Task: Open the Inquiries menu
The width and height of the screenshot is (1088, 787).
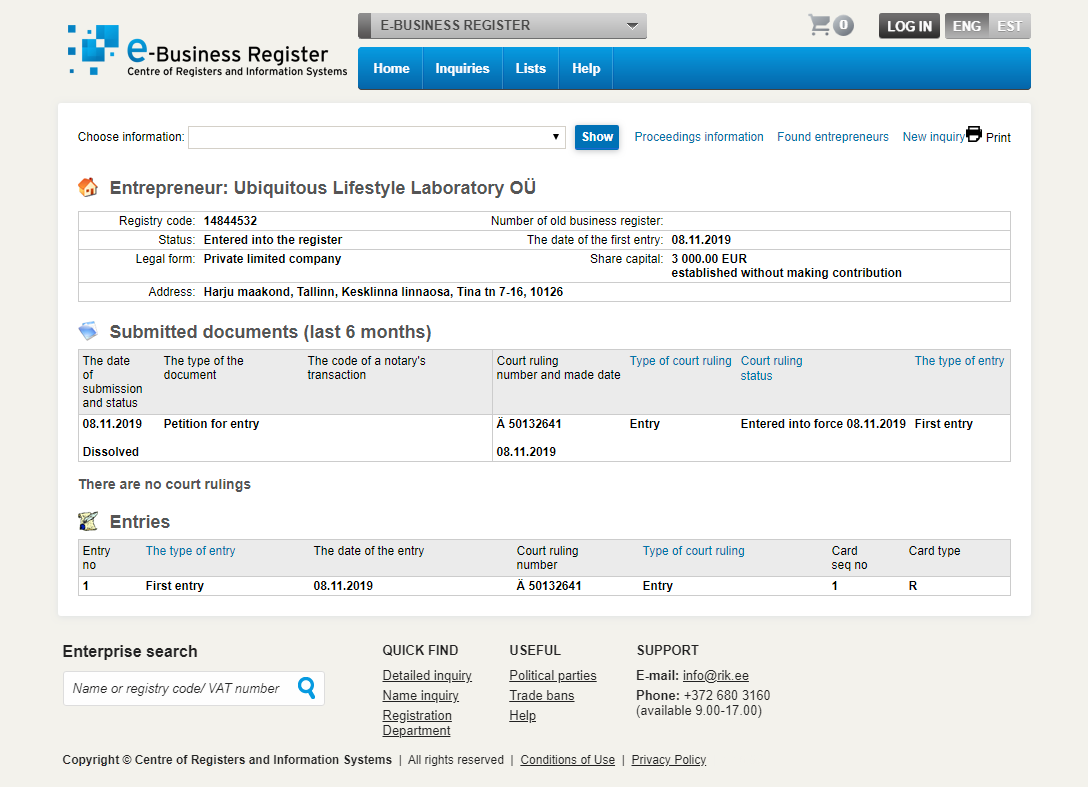Action: (x=462, y=69)
